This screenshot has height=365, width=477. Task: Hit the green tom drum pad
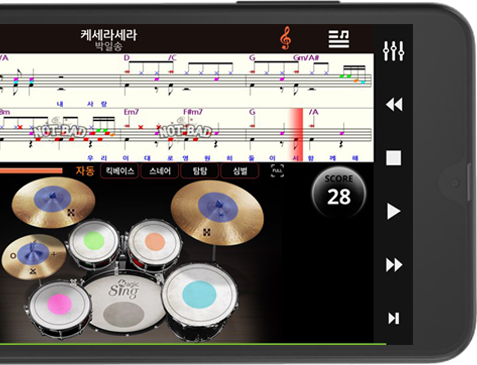[94, 241]
